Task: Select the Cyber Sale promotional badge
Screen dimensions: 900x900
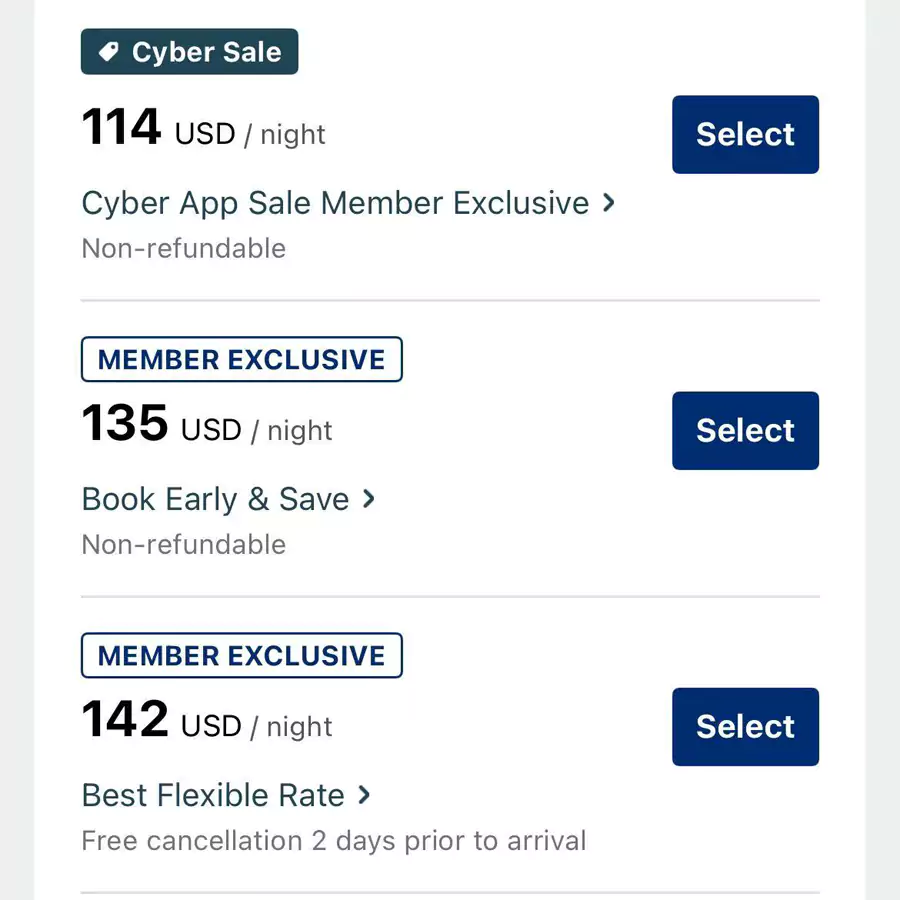Action: 189,51
